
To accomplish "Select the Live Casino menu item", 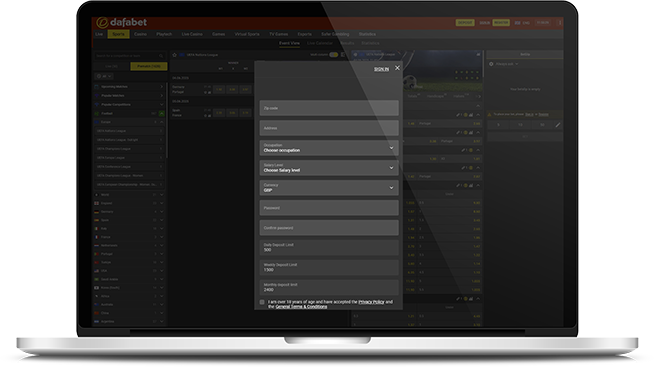I will [192, 34].
